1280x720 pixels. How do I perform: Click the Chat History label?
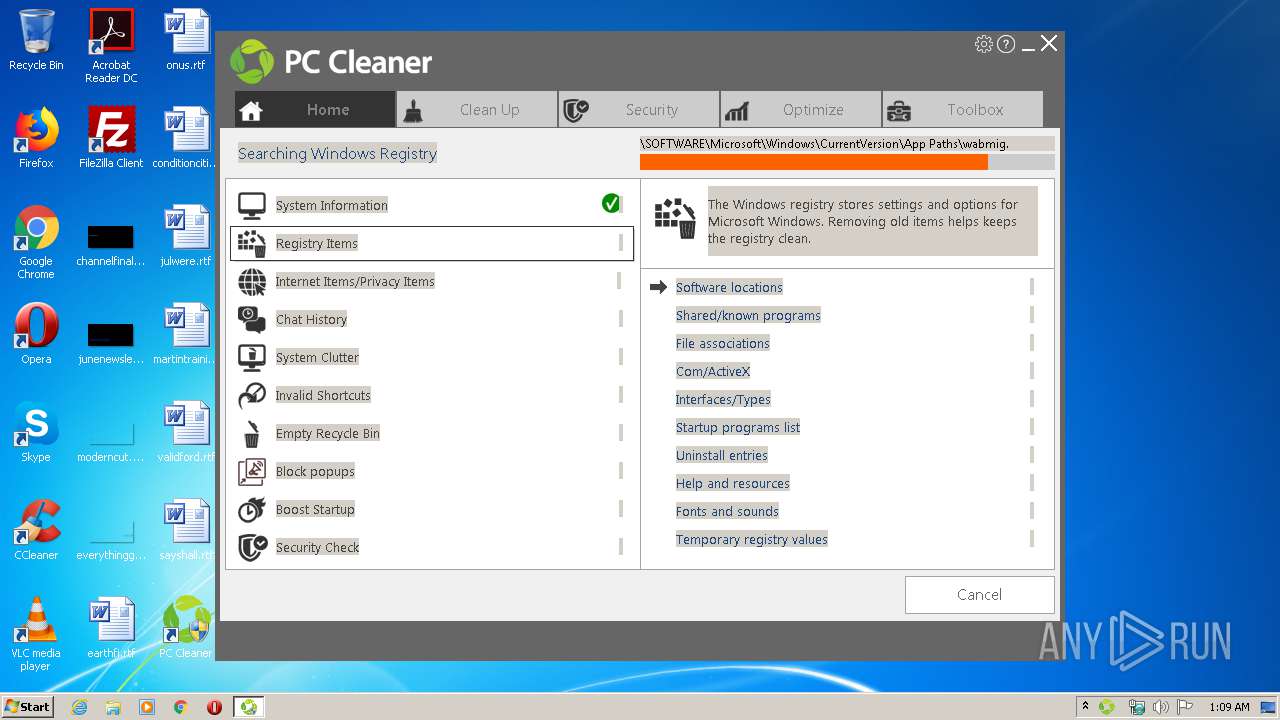pyautogui.click(x=311, y=319)
